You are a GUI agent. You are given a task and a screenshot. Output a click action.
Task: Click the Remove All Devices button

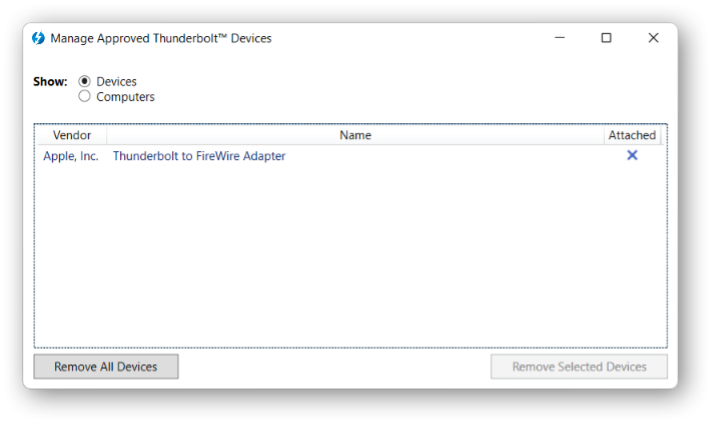[x=106, y=366]
